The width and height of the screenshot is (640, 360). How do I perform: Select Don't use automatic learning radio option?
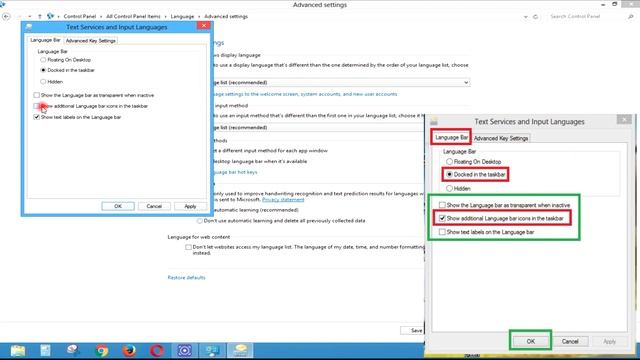point(200,221)
